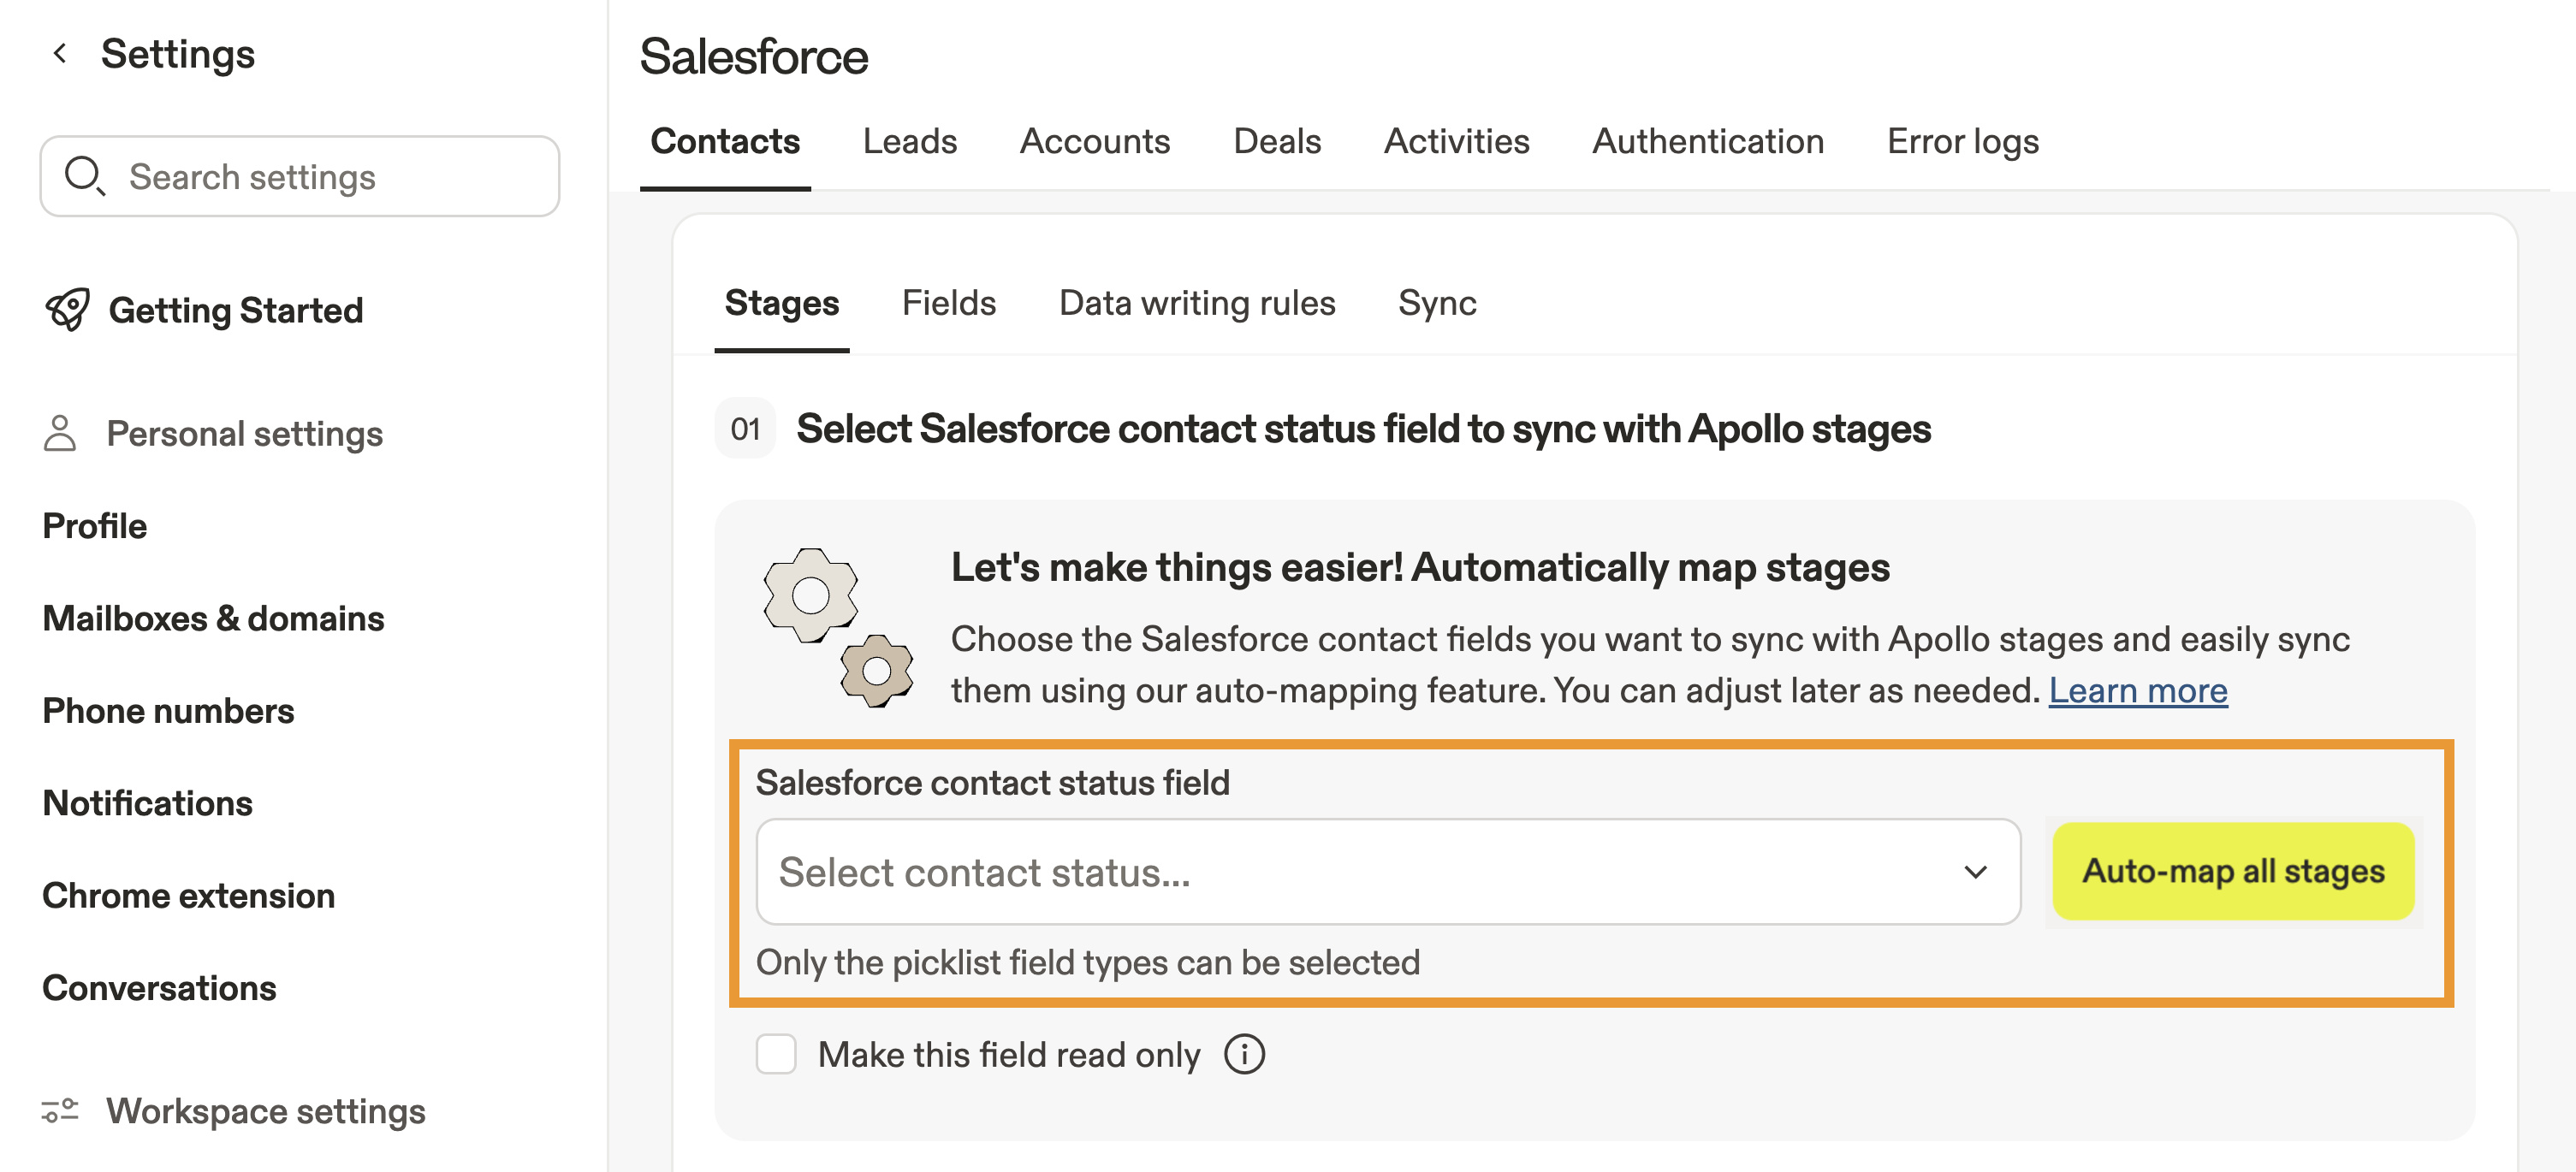Click the magnifier icon in search box
The image size is (2576, 1172).
[84, 176]
